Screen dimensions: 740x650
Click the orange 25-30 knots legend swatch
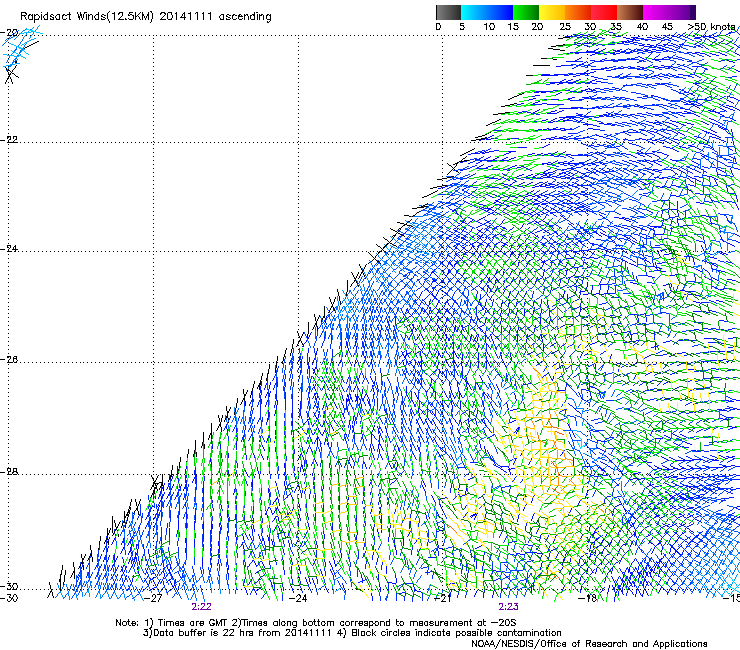[x=578, y=12]
